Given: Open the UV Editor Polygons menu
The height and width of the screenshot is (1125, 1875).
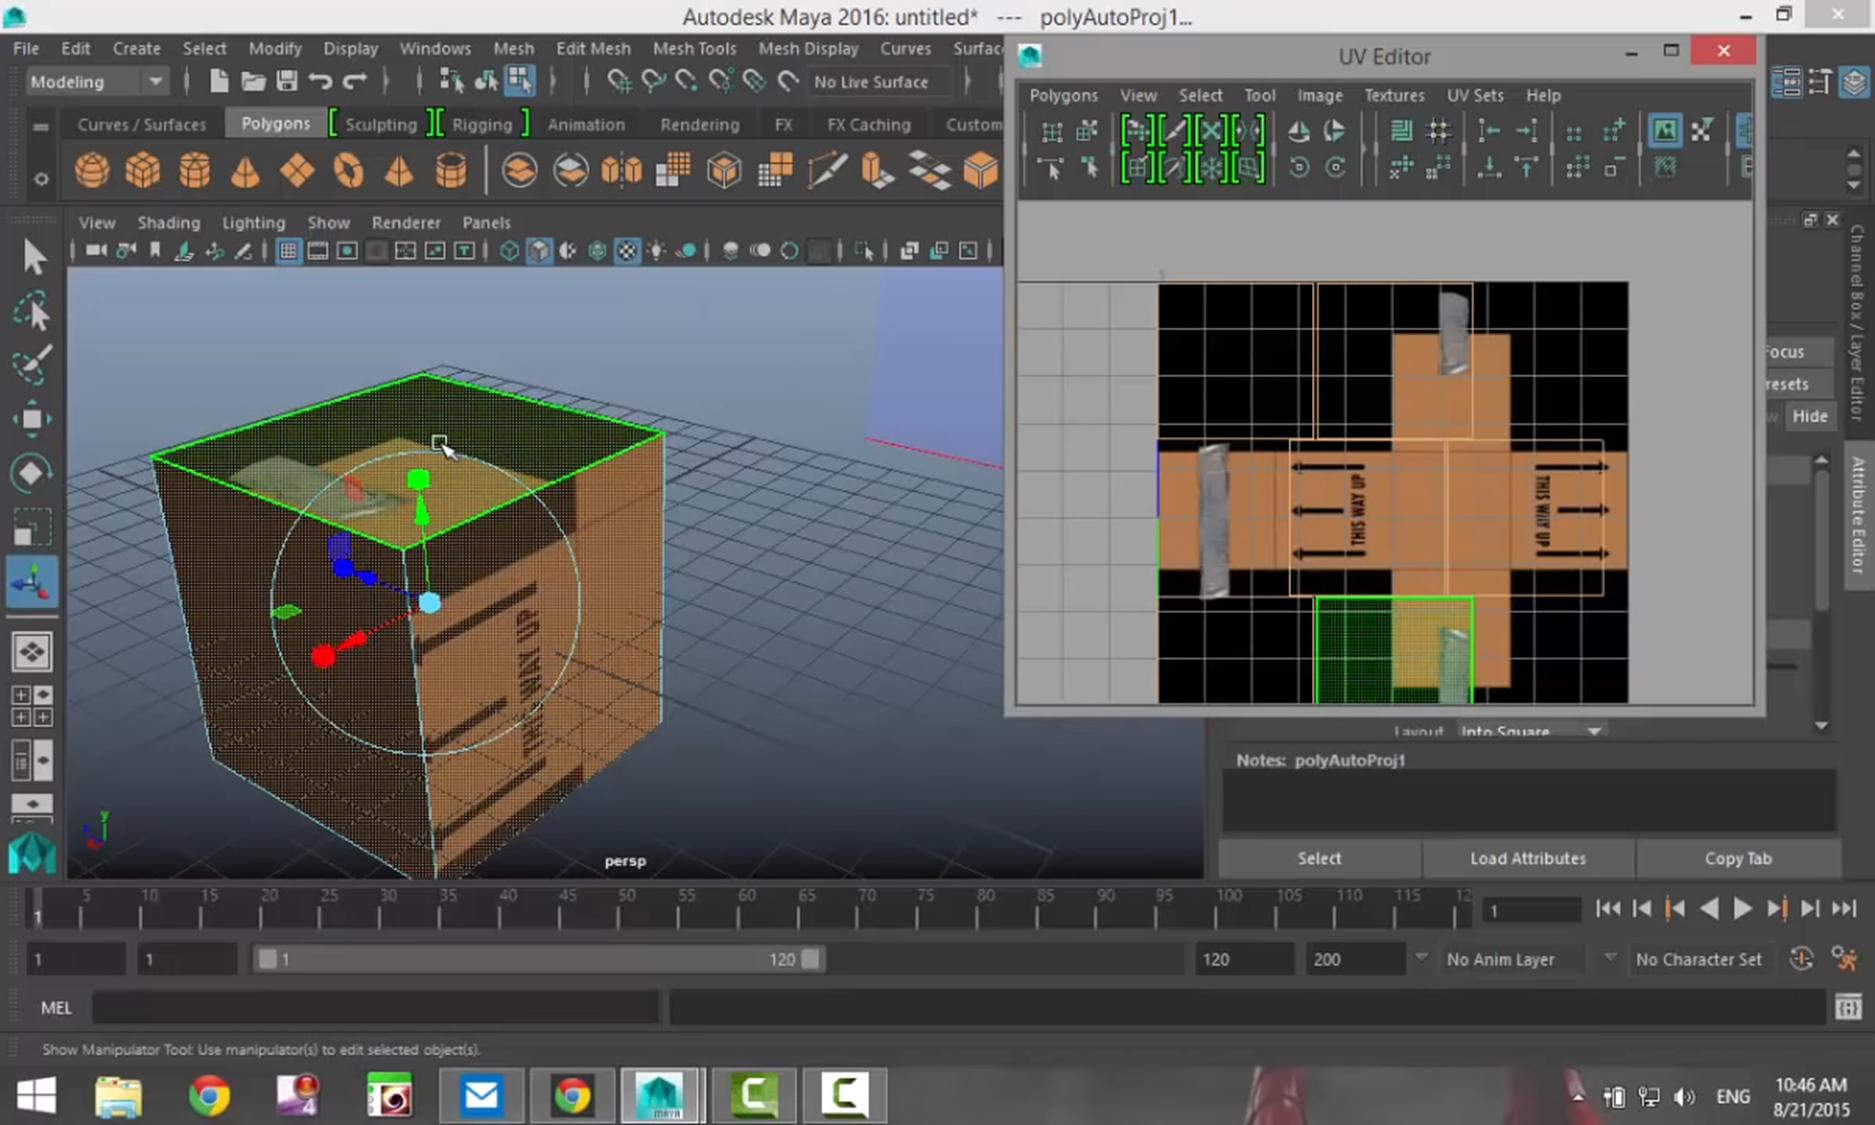Looking at the screenshot, I should (x=1063, y=95).
